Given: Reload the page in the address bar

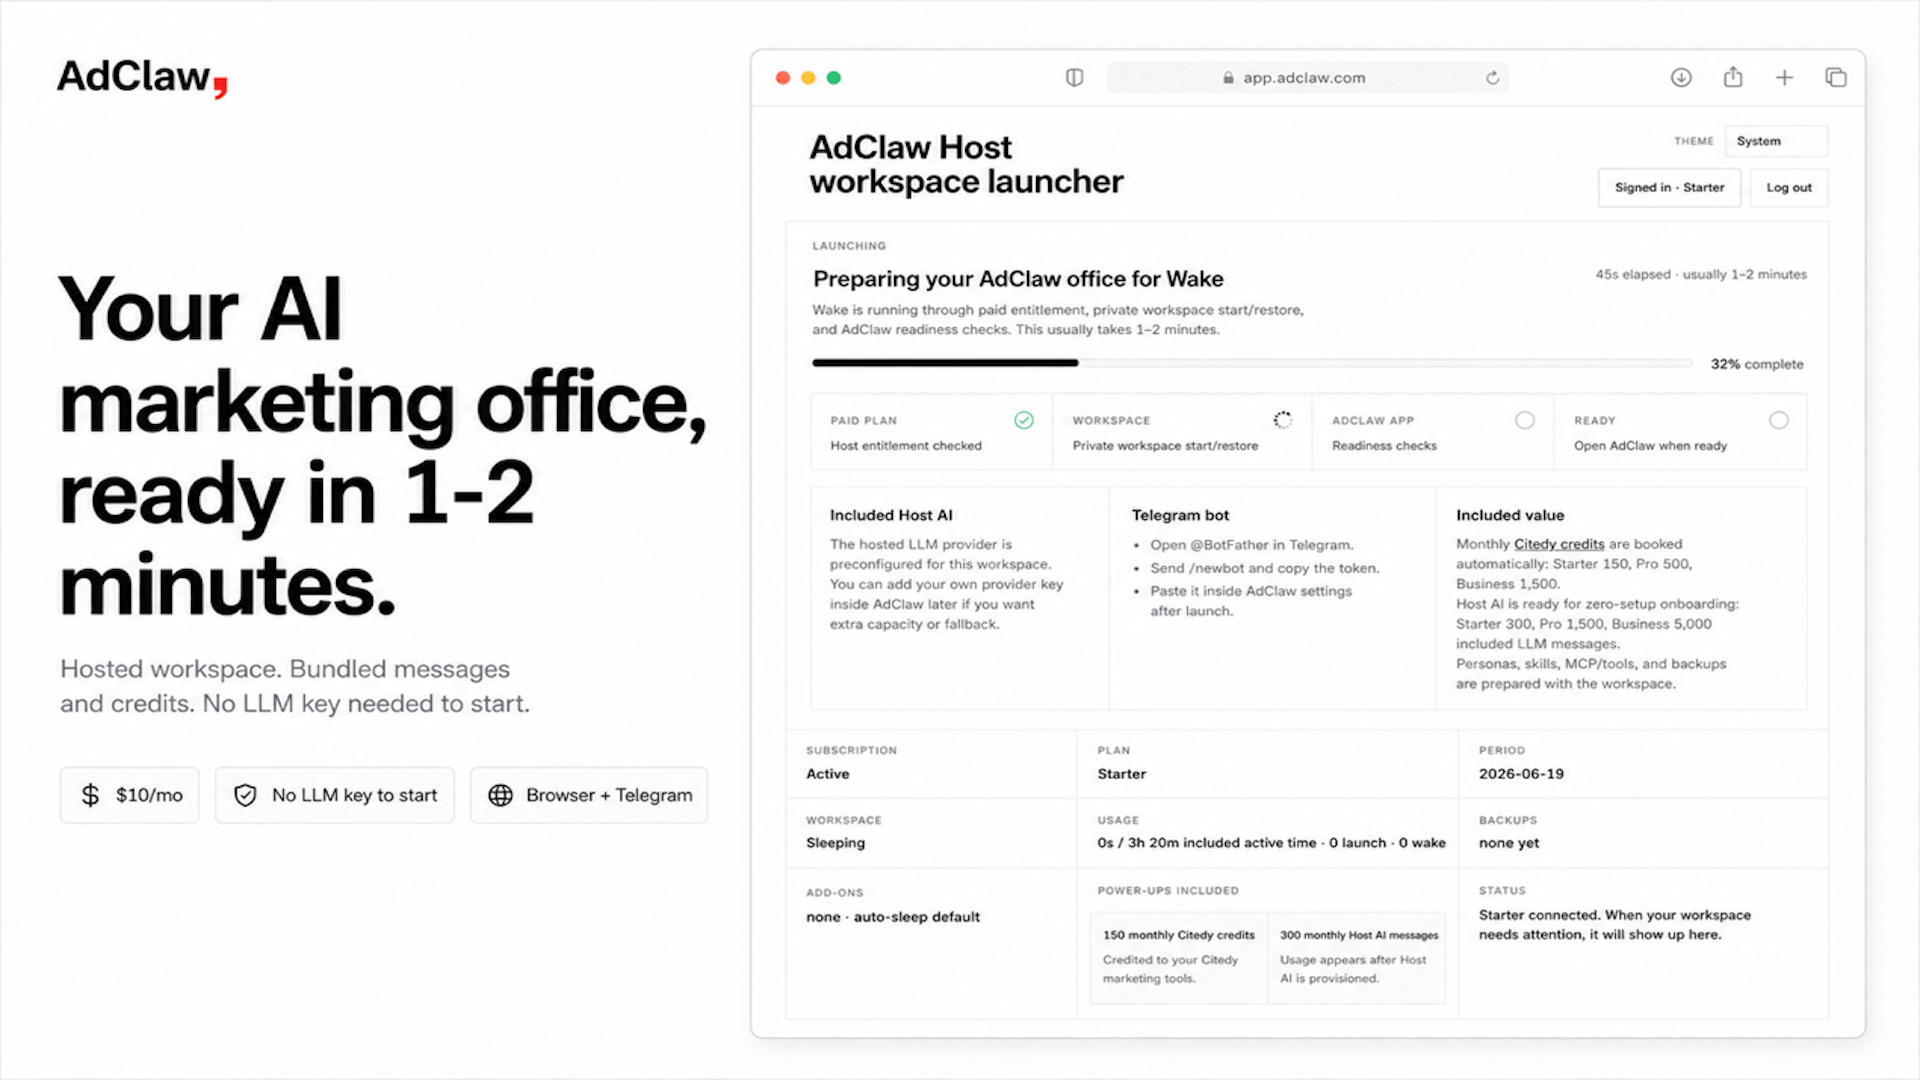Looking at the screenshot, I should click(x=1492, y=78).
